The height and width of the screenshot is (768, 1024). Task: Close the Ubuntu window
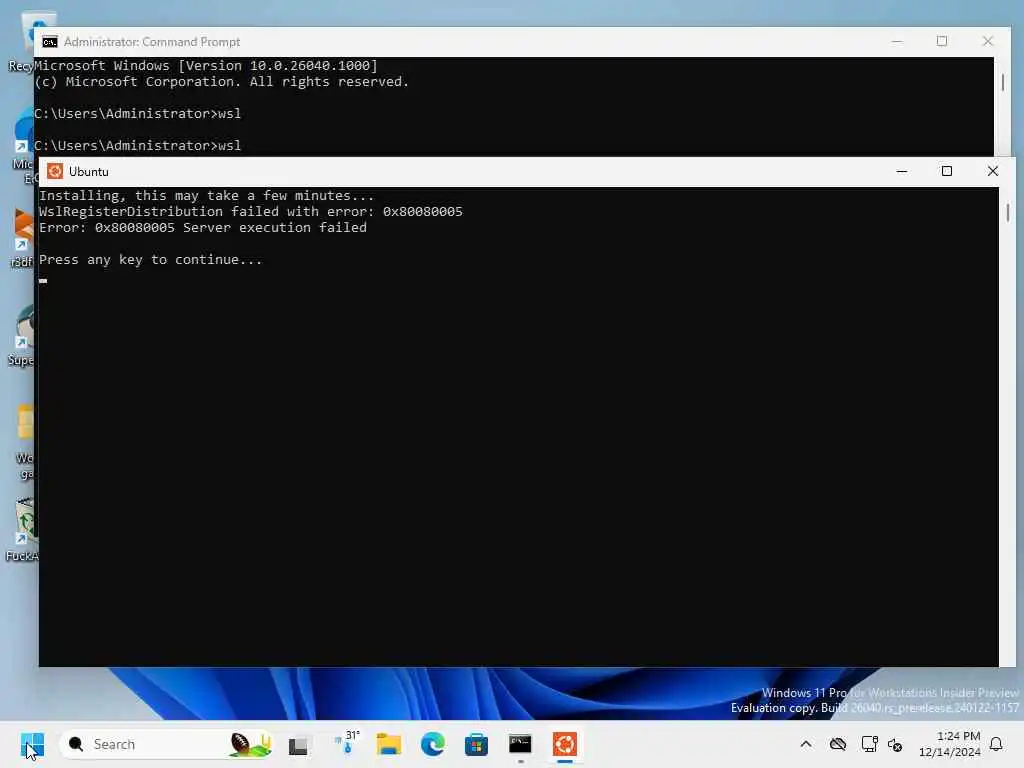[x=993, y=171]
